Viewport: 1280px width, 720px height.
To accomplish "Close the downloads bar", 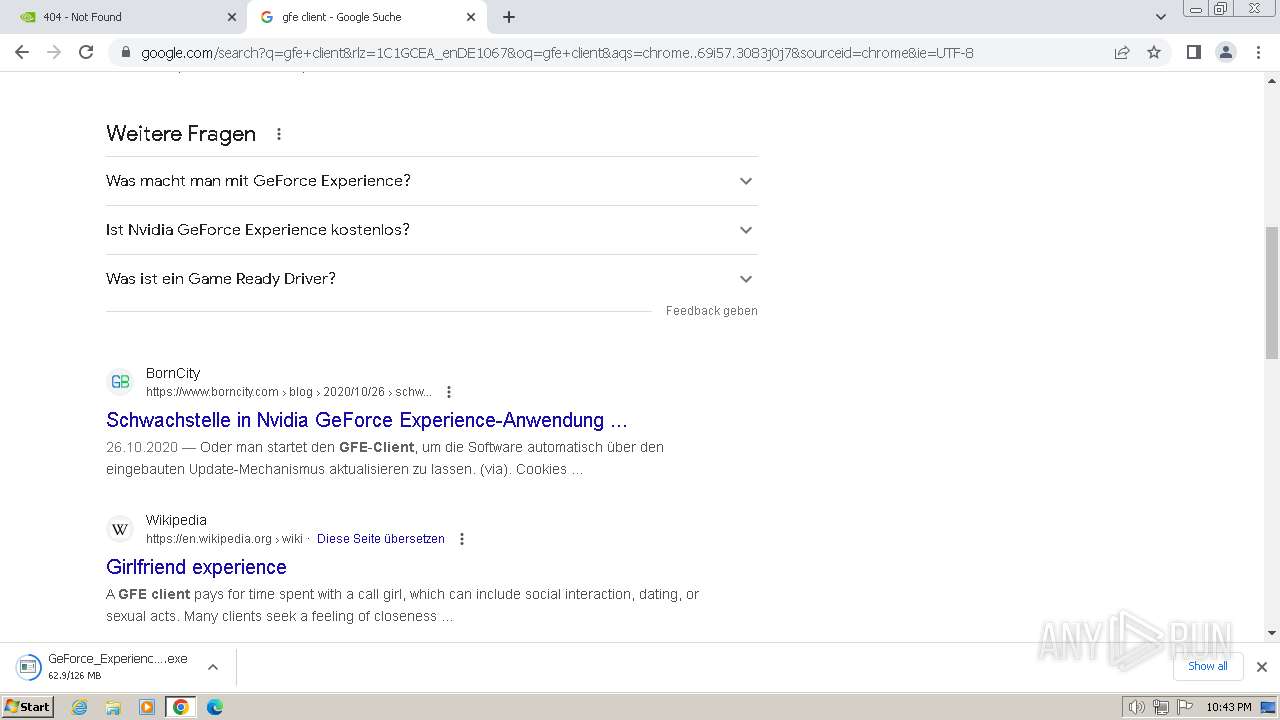I will click(1262, 666).
